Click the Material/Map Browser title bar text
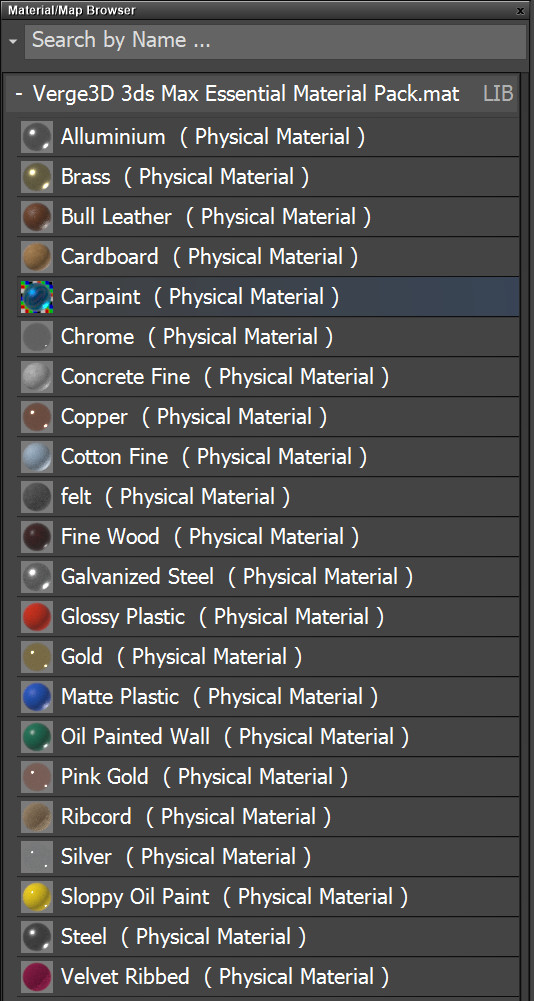This screenshot has height=1001, width=534. tap(72, 10)
